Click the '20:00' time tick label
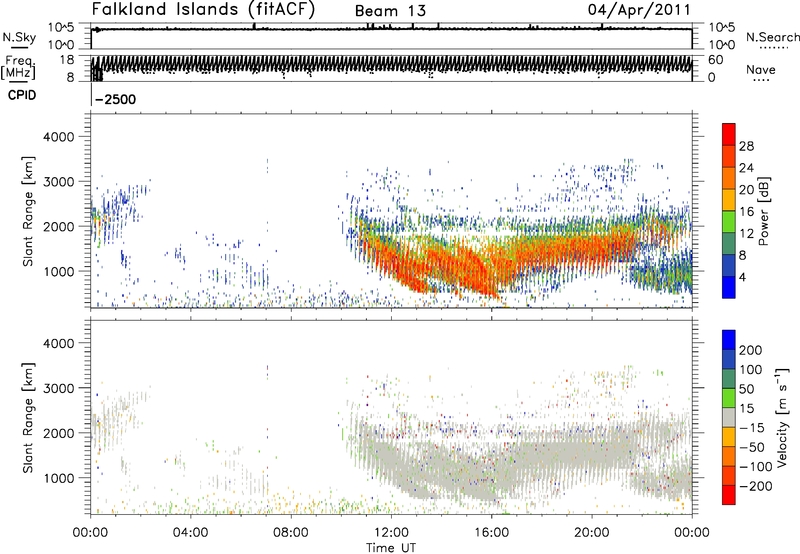This screenshot has width=800, height=554. 591,533
